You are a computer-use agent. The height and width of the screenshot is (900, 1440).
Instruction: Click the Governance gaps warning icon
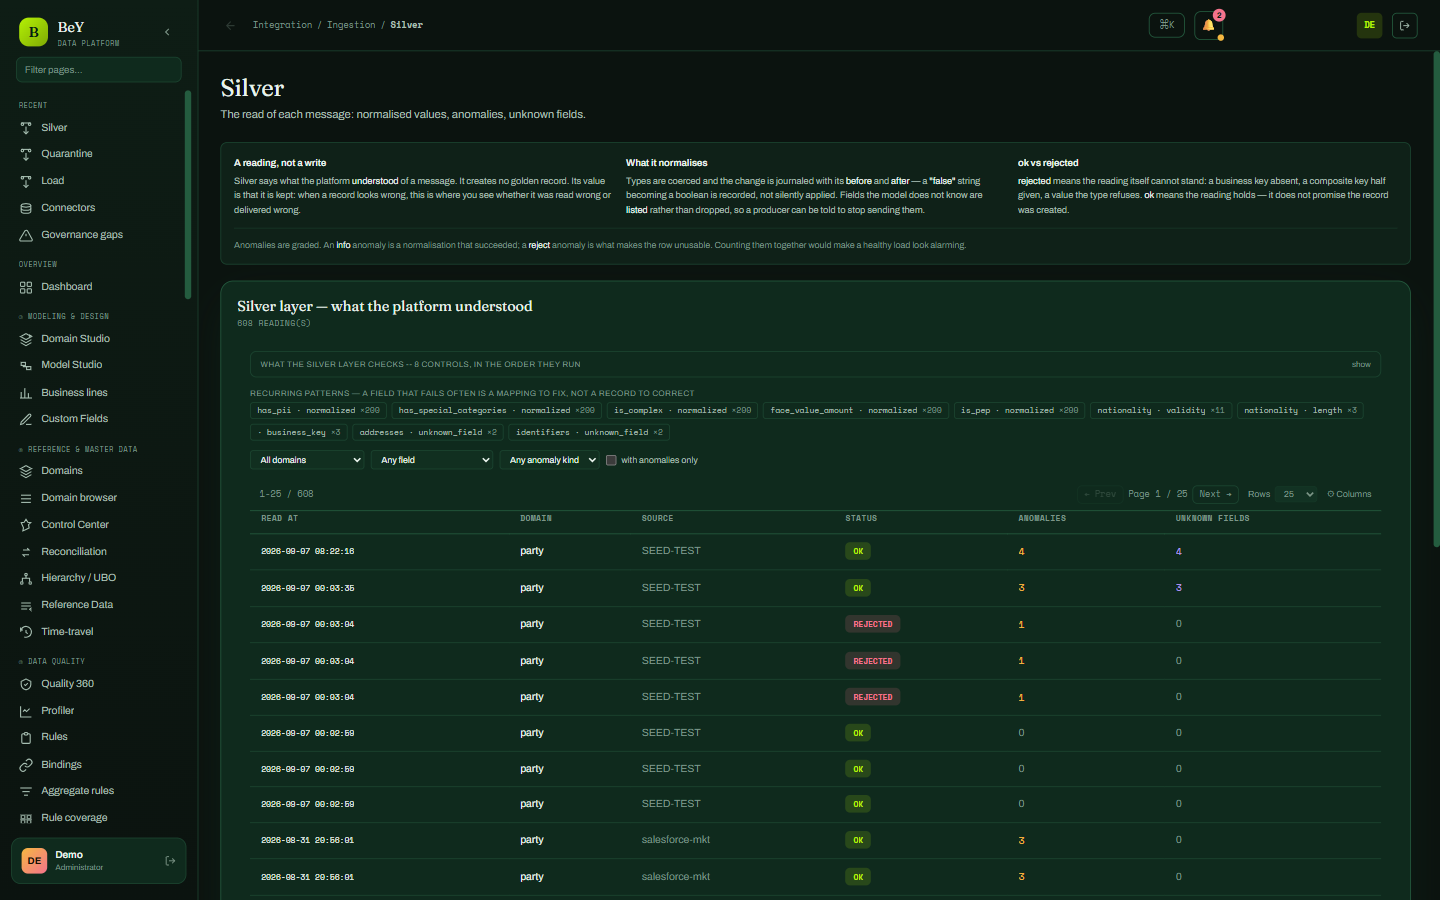26,235
